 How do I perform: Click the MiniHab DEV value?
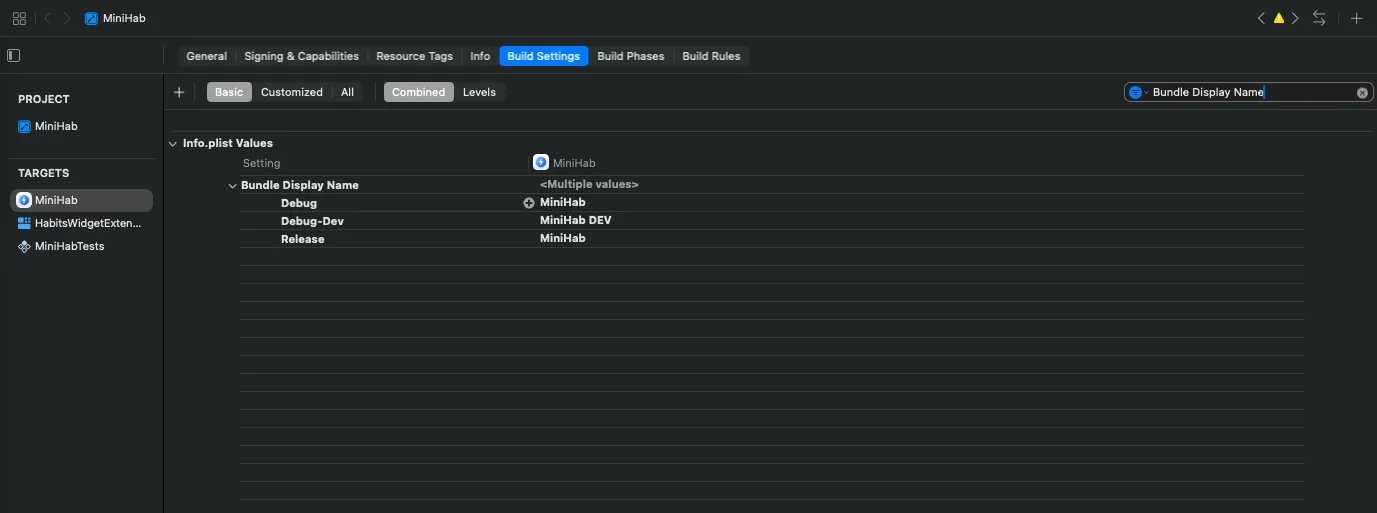tap(575, 221)
